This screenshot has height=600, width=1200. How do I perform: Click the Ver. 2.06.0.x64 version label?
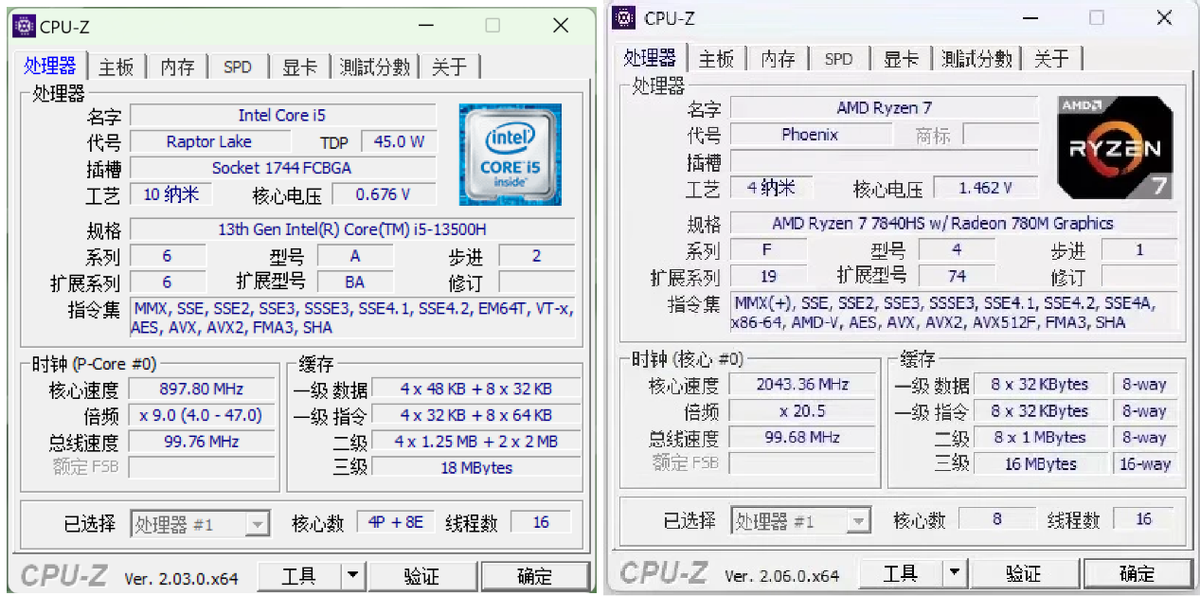pos(782,576)
